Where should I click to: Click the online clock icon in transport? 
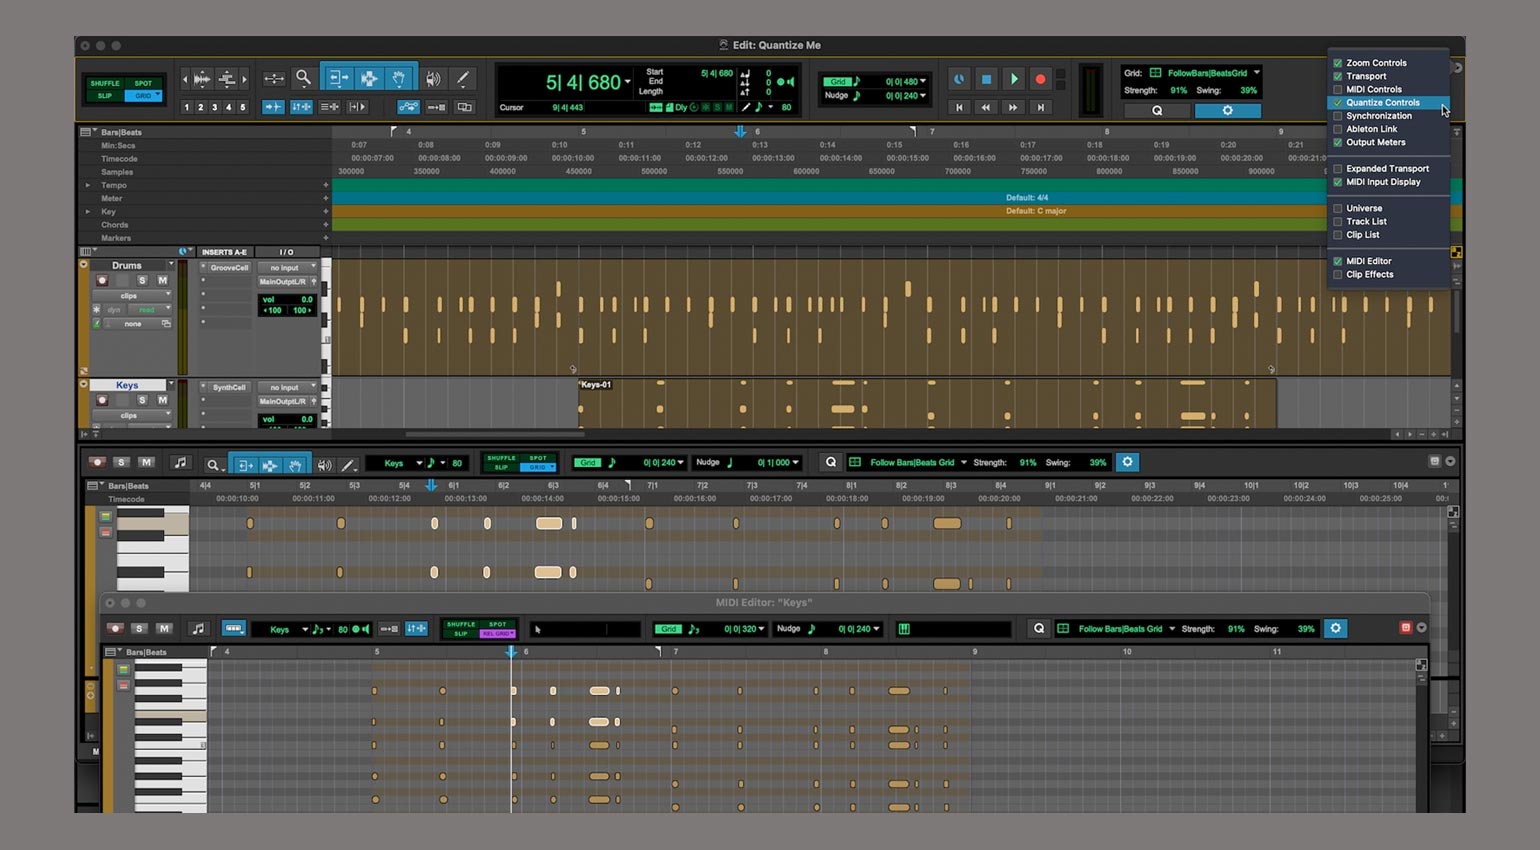(x=959, y=79)
